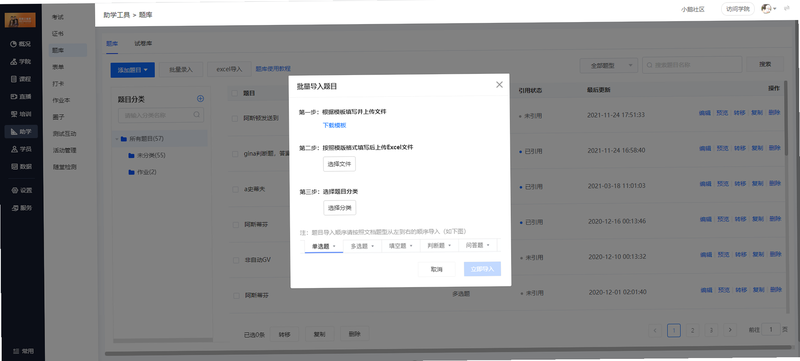The width and height of the screenshot is (800, 361).
Task: Open the 添加题目 dropdown button
Action: [x=133, y=70]
